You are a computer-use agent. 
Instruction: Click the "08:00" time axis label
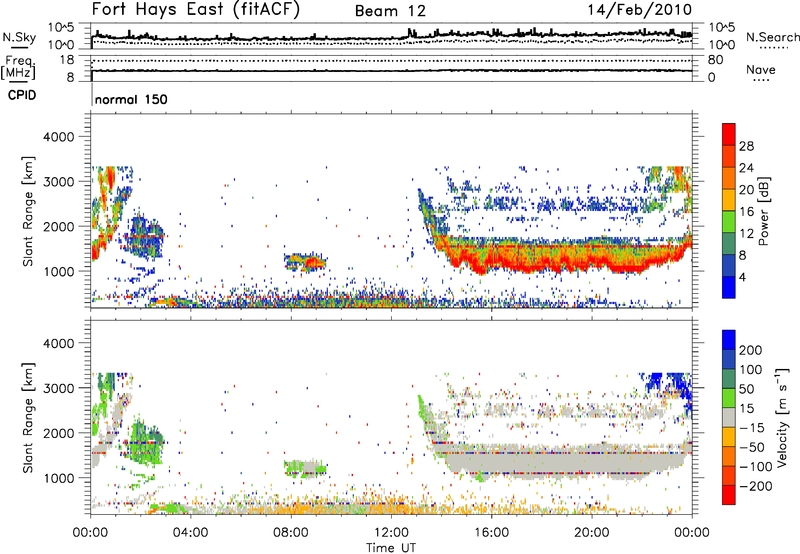point(291,533)
